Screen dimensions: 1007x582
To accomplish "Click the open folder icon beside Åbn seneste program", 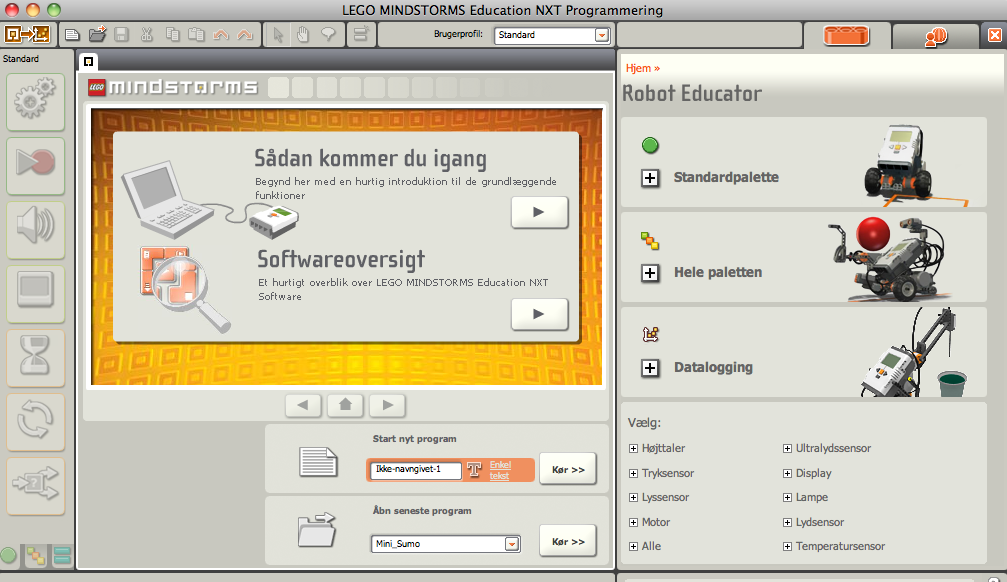I will click(317, 530).
